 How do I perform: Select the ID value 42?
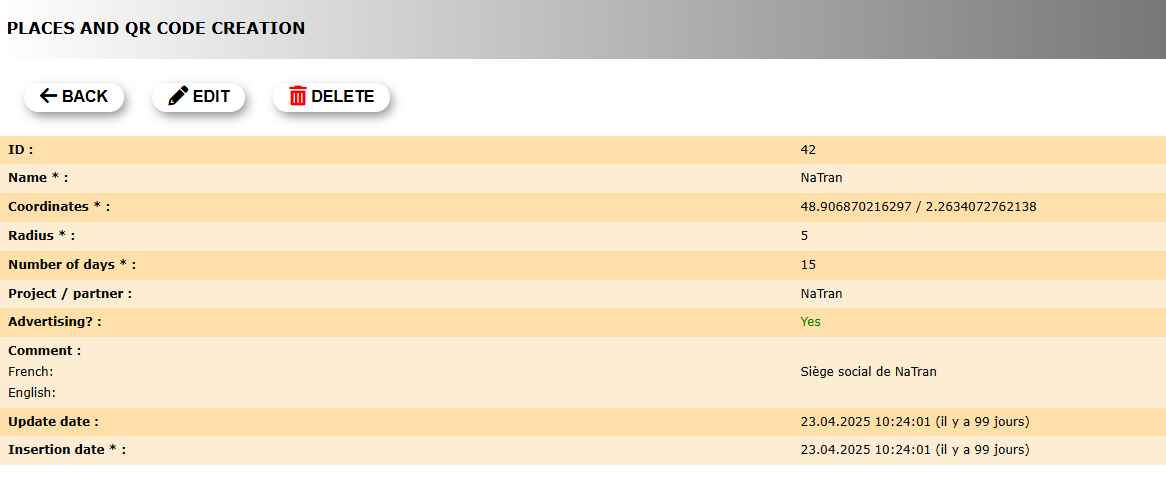pos(808,150)
